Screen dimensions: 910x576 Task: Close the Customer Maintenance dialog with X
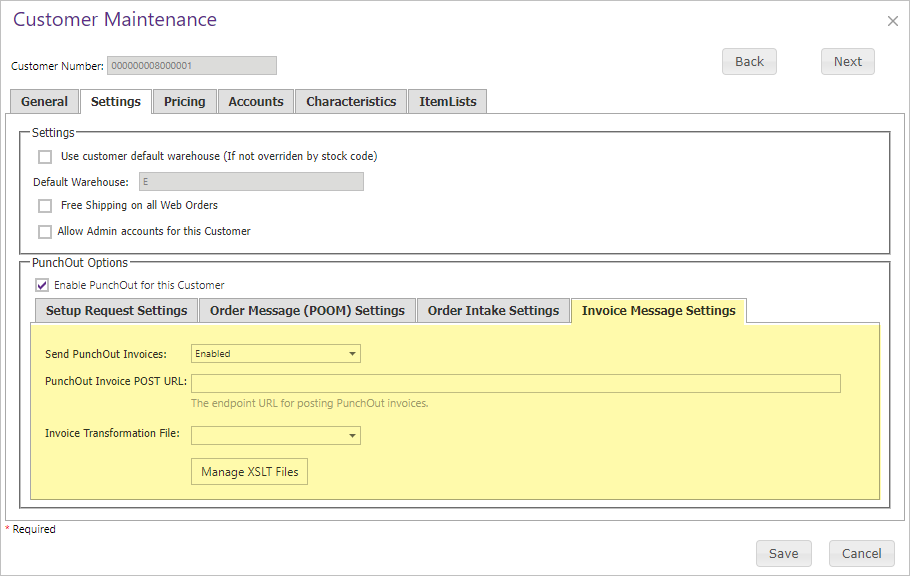point(892,21)
